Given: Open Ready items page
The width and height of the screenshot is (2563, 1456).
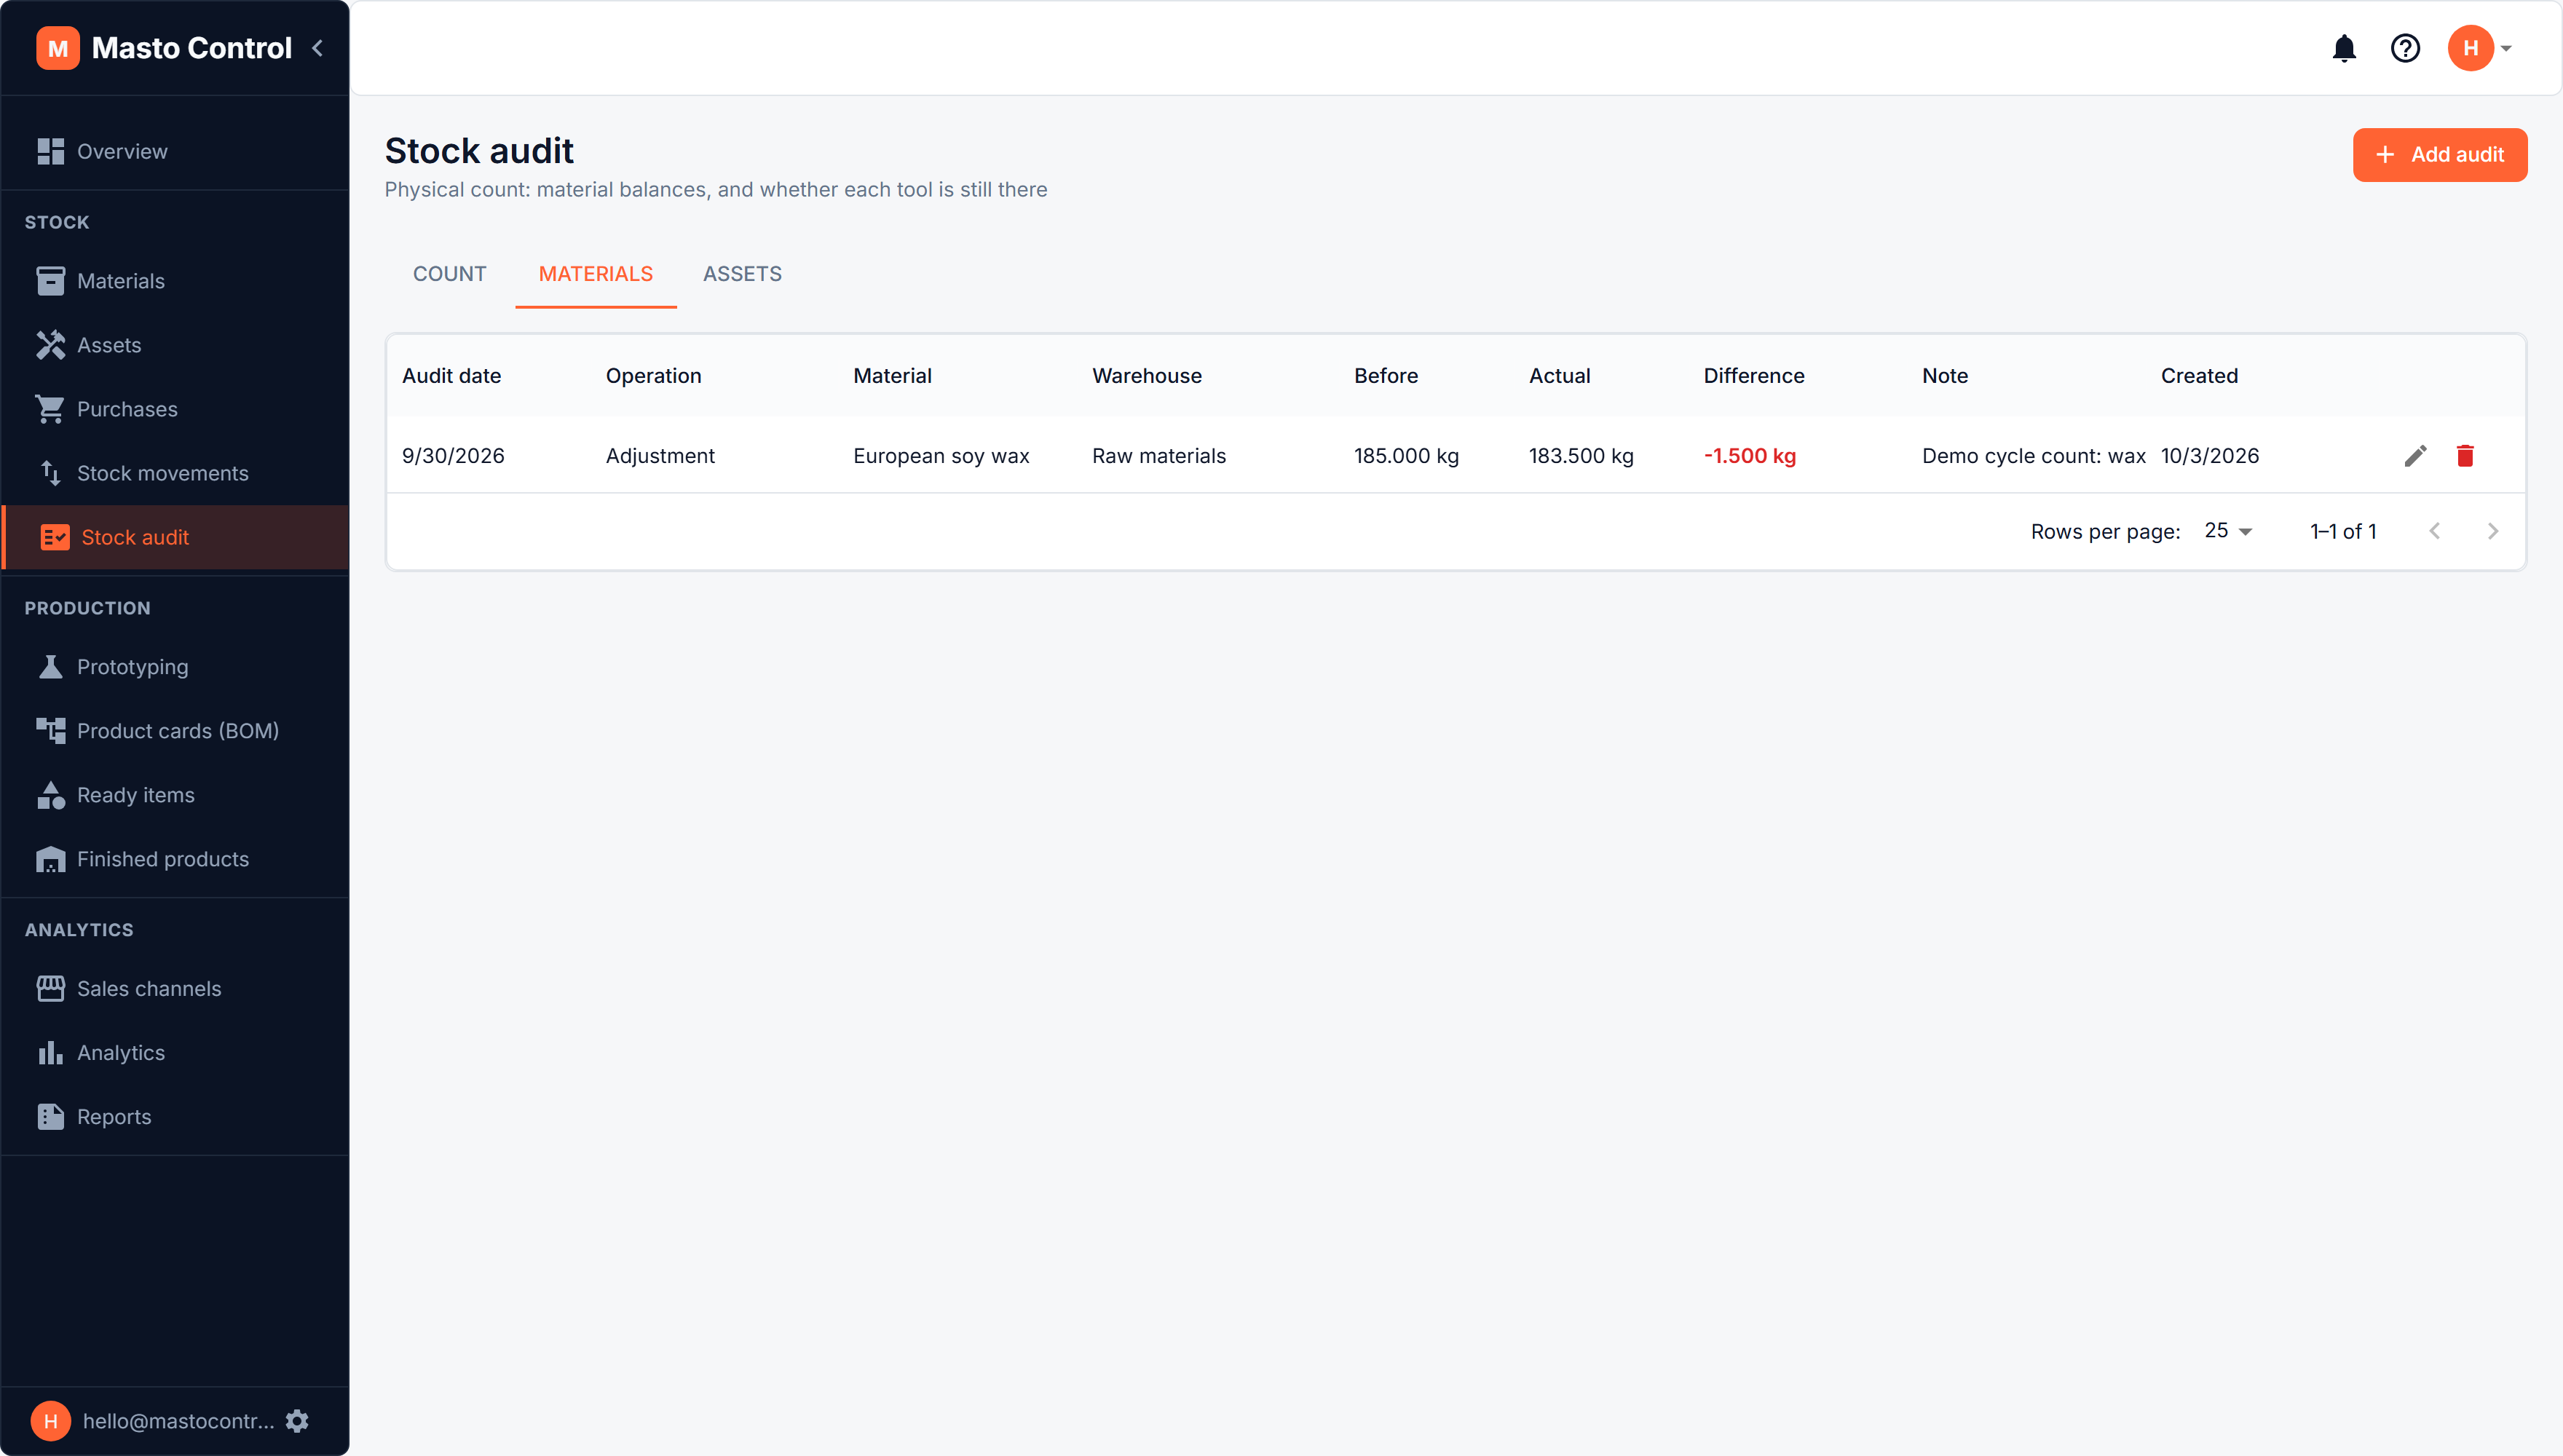Looking at the screenshot, I should 175,795.
